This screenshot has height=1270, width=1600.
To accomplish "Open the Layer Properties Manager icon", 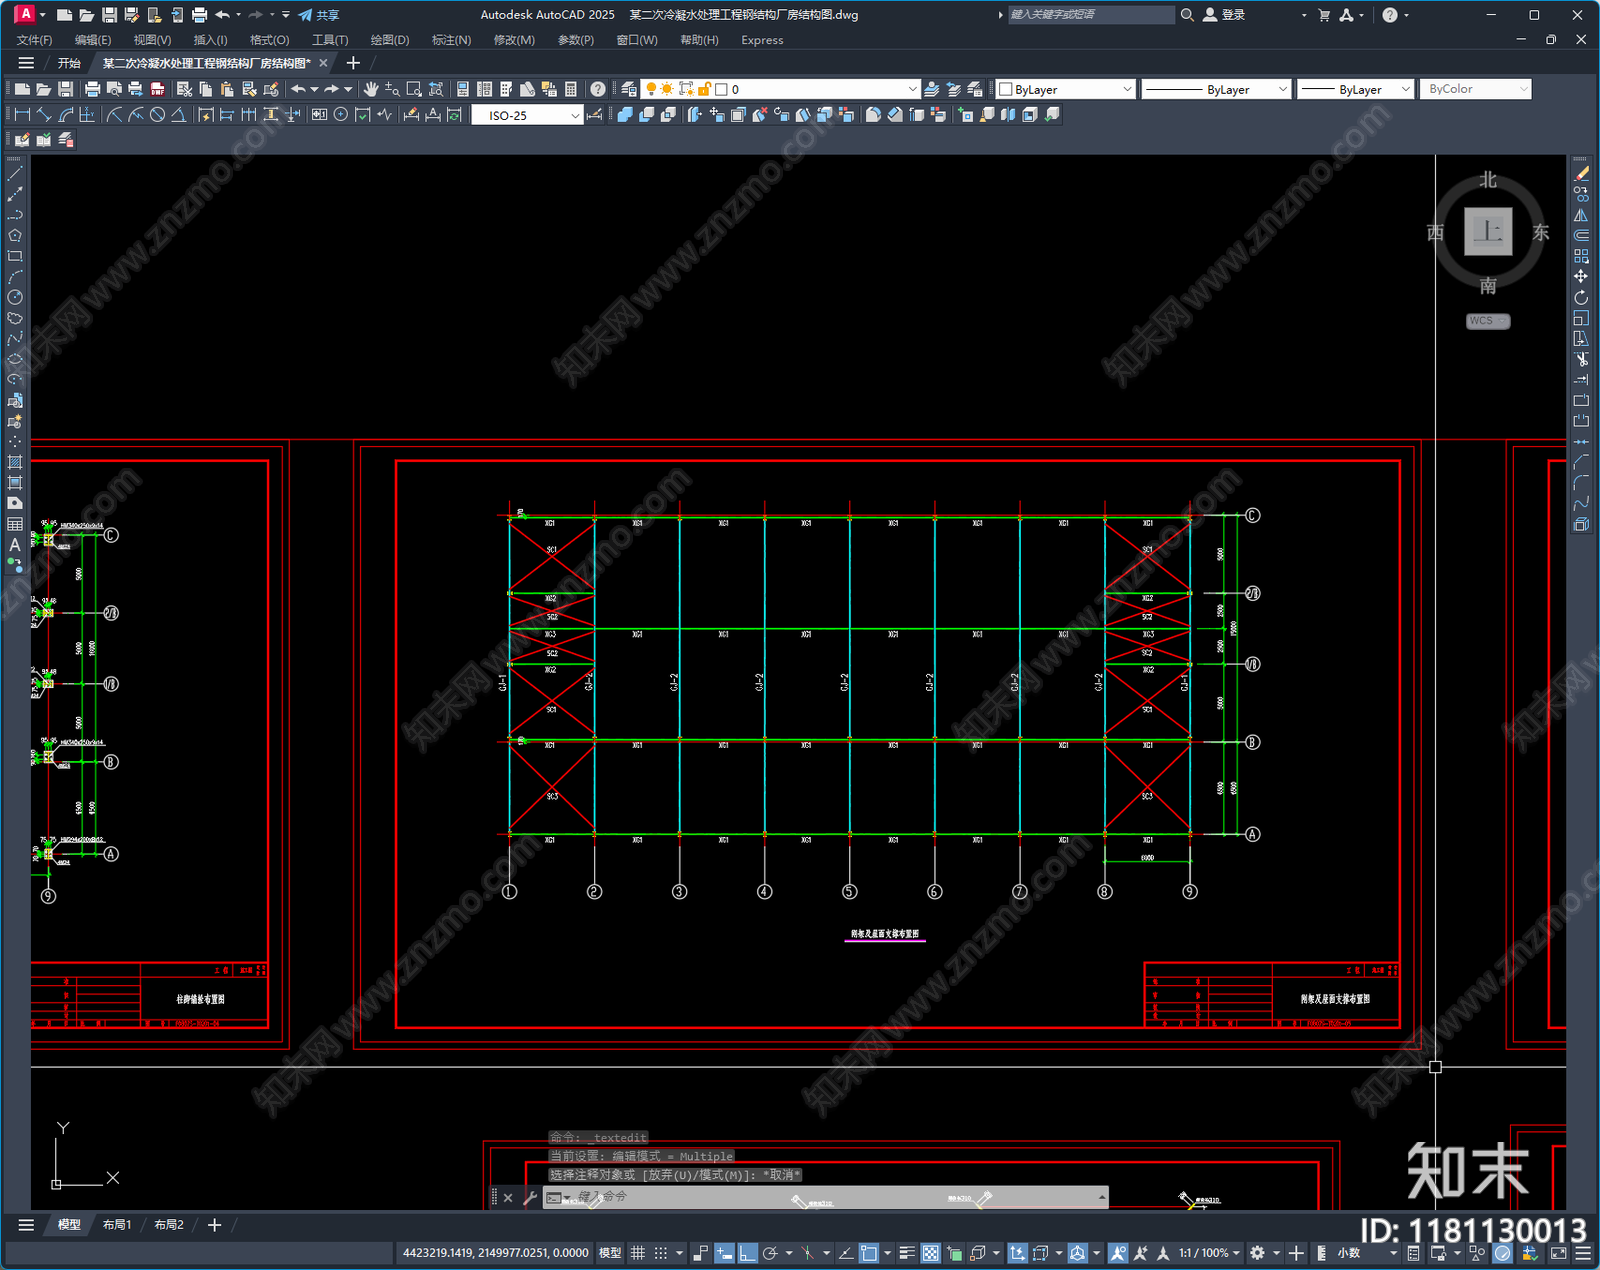I will click(x=629, y=89).
